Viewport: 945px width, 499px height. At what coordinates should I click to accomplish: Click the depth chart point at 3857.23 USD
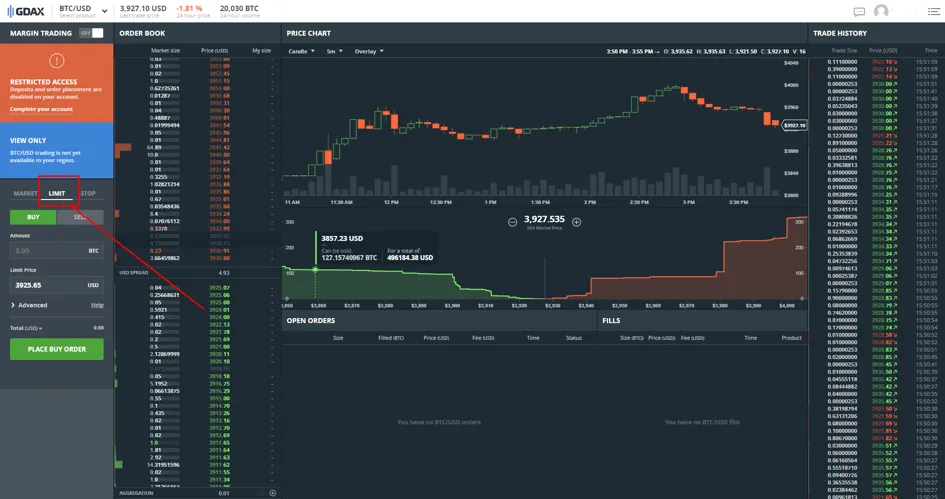tap(315, 269)
